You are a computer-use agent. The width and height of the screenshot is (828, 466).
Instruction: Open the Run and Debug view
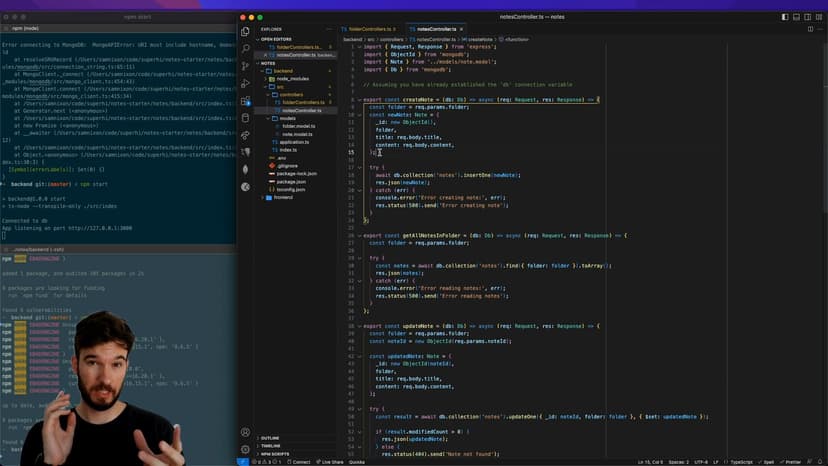coord(245,83)
